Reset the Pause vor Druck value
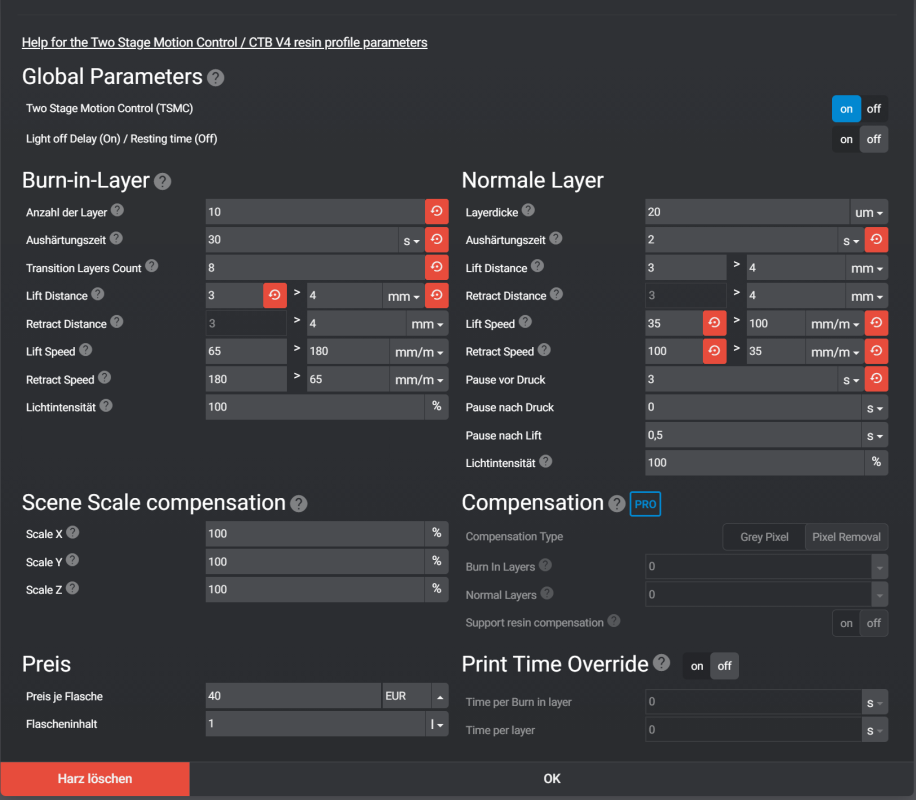This screenshot has width=916, height=800. (x=877, y=380)
